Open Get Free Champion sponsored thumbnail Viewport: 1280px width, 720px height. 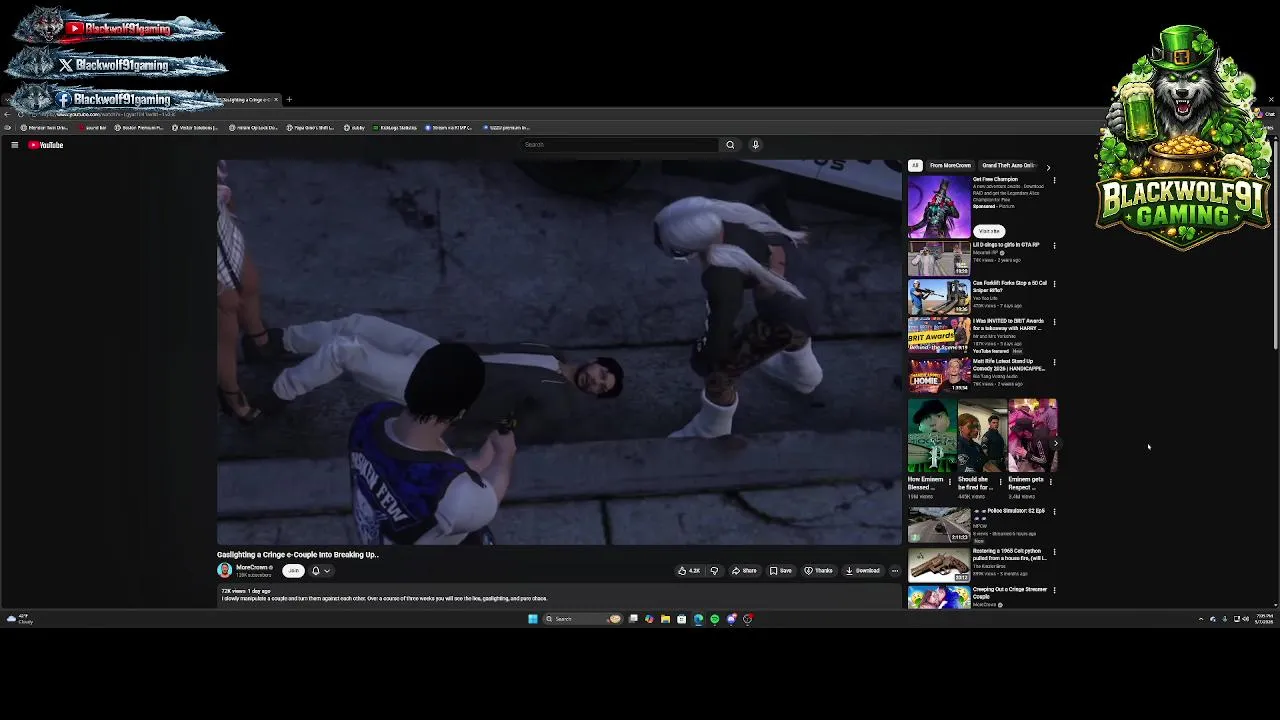(939, 206)
